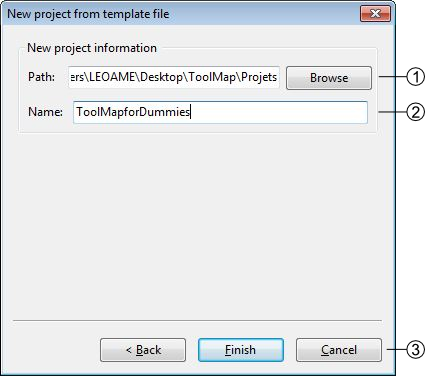Click the dialog title 'New project from template file'
Screen dimensions: 425x376
pyautogui.click(x=88, y=14)
